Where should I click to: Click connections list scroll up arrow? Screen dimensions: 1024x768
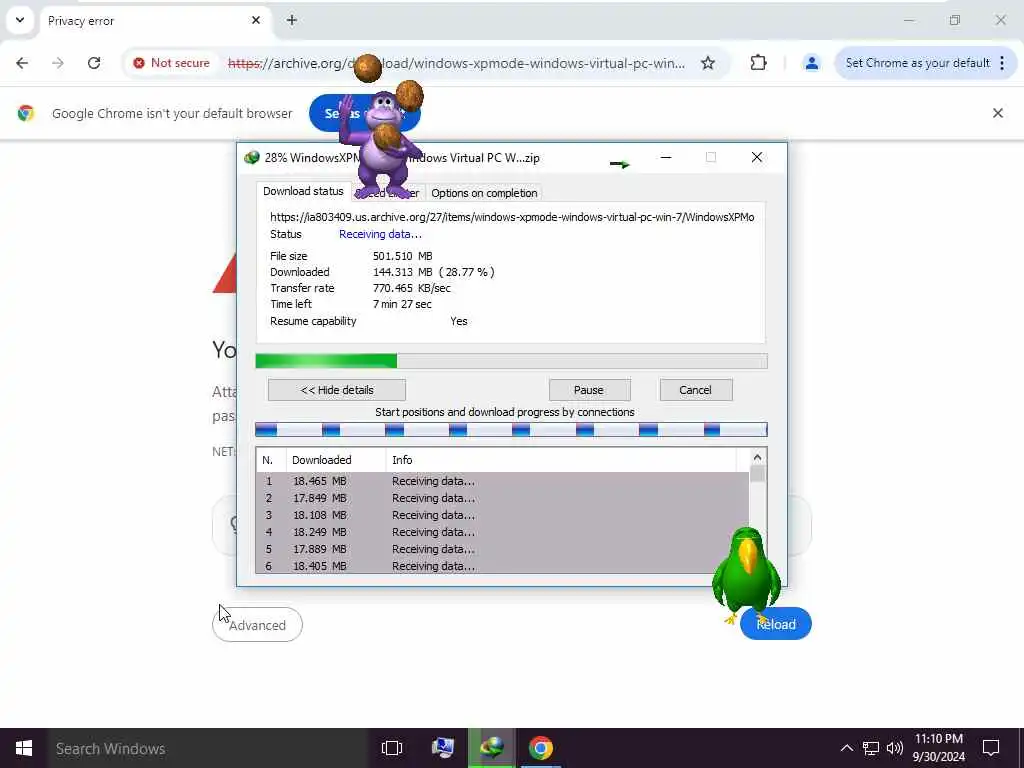pos(757,458)
